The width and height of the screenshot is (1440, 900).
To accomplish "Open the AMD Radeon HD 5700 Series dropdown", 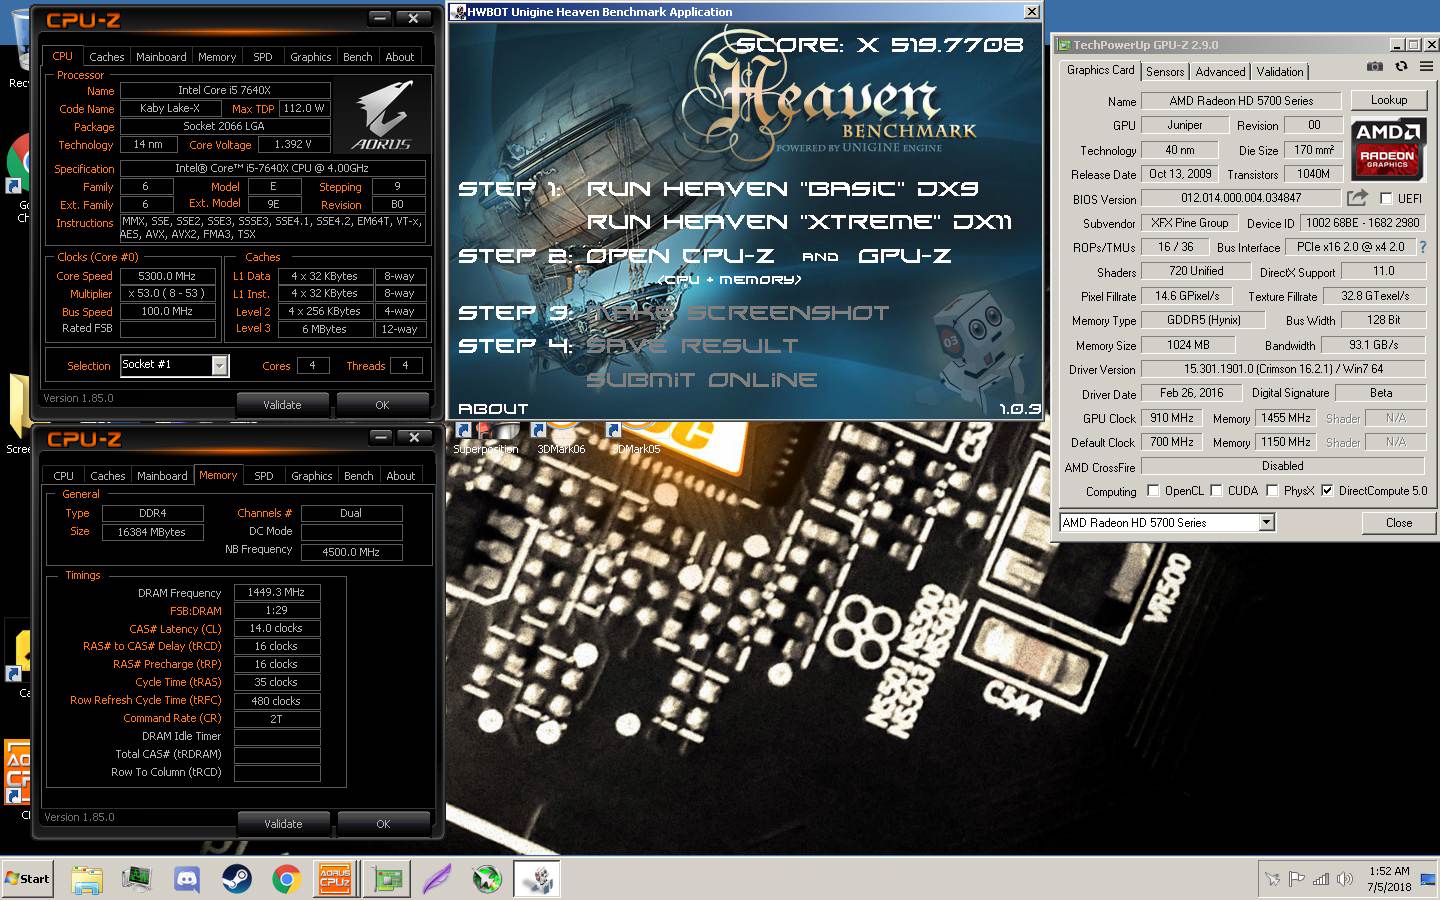I will (1266, 522).
